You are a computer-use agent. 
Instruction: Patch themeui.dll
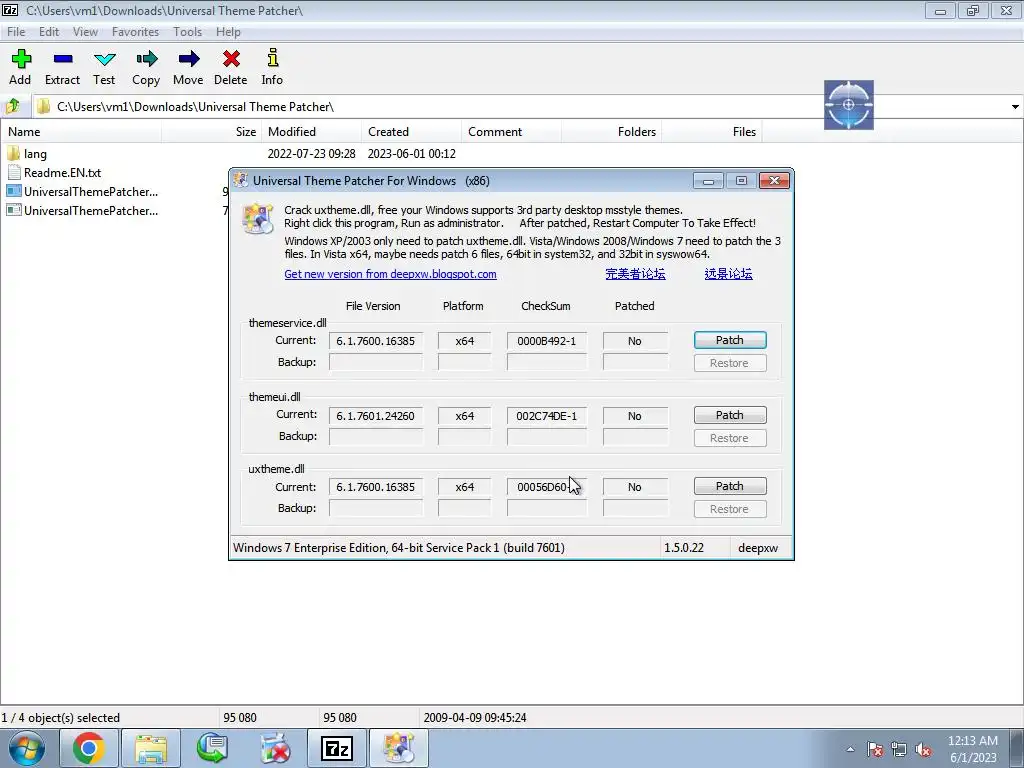click(729, 415)
